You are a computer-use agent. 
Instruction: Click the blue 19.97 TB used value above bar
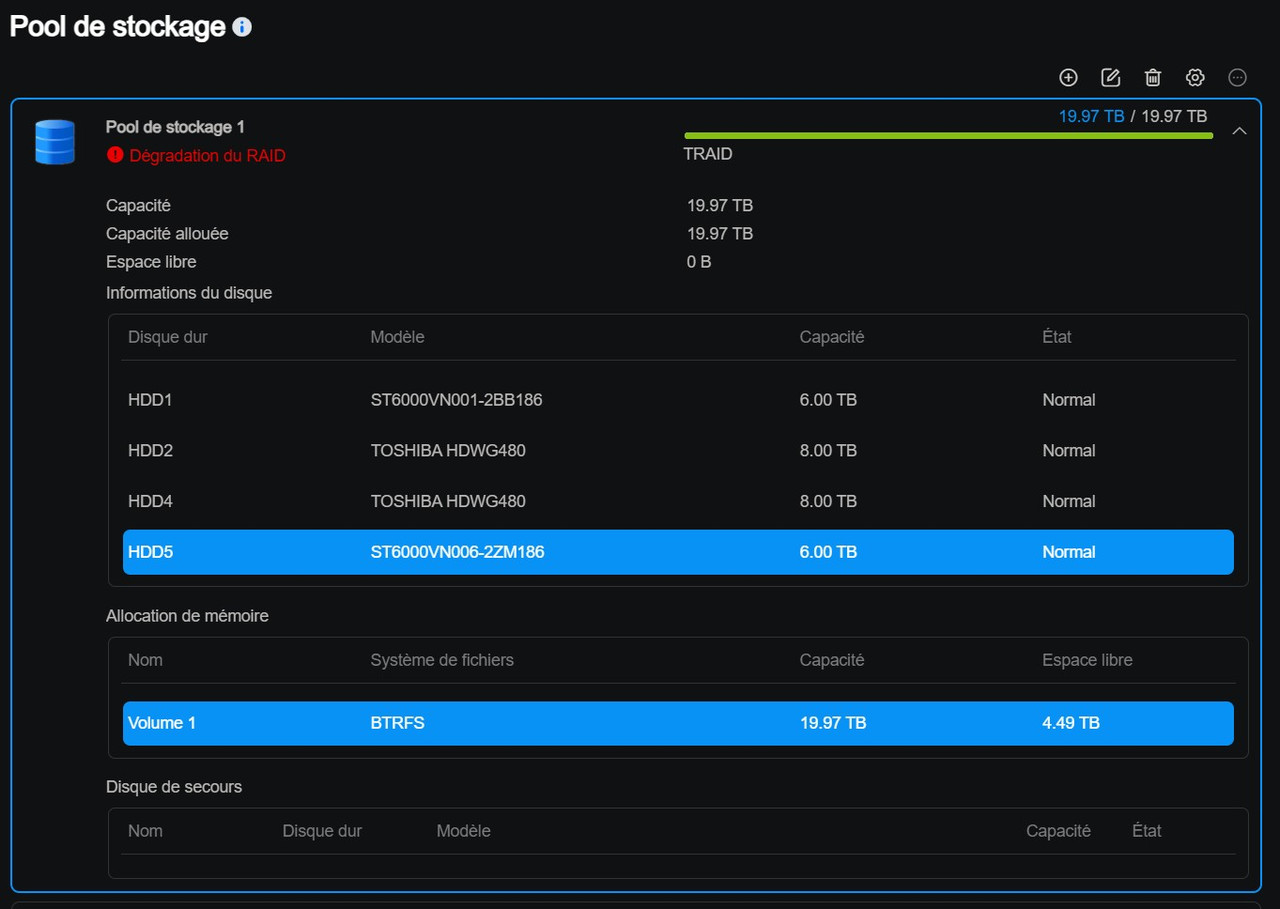click(1091, 116)
